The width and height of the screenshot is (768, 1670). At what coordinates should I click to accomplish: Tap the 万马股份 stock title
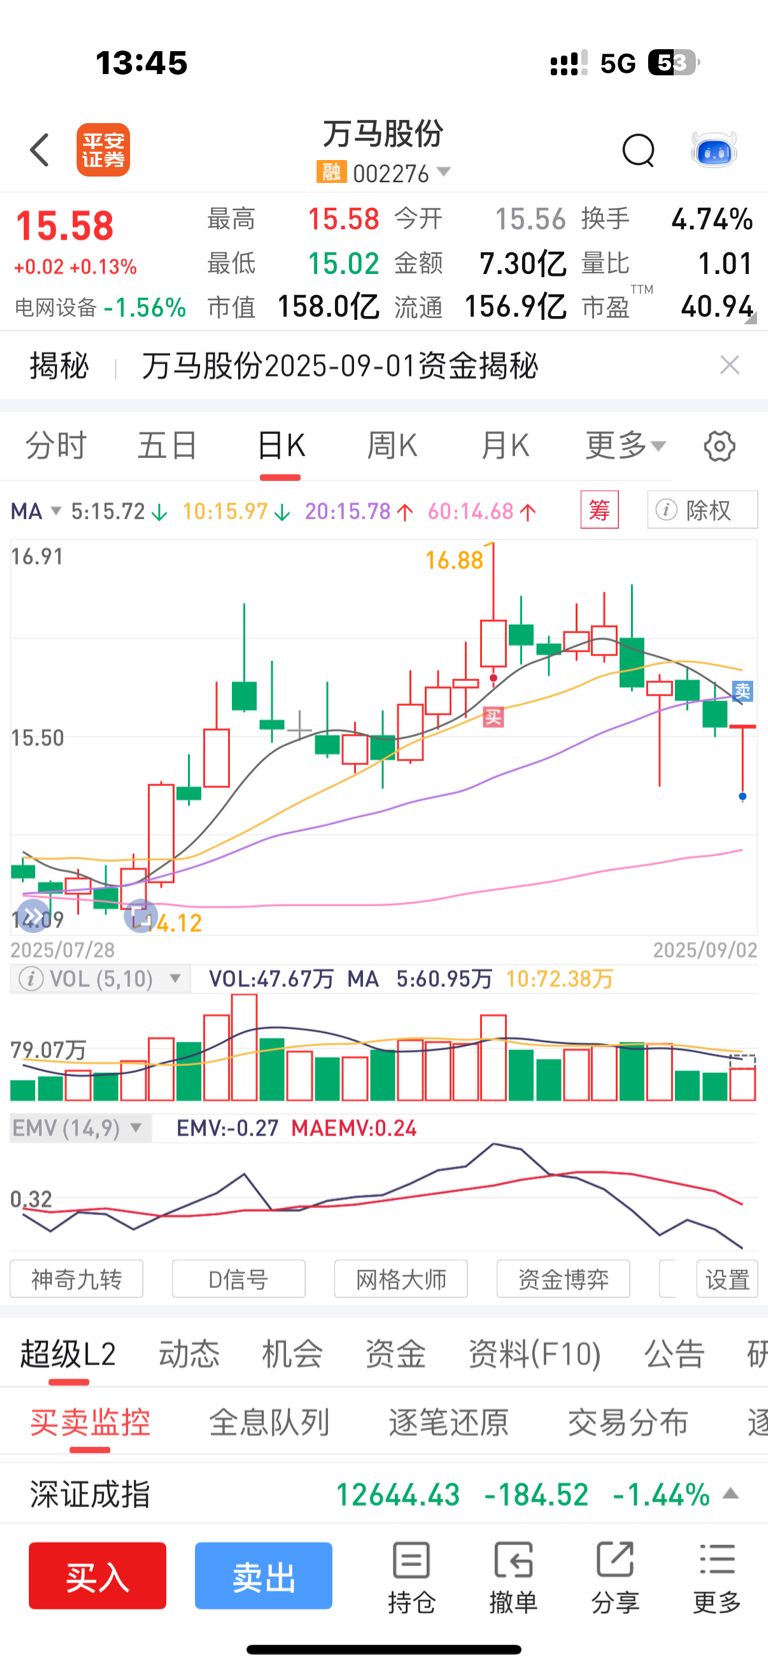pos(383,133)
